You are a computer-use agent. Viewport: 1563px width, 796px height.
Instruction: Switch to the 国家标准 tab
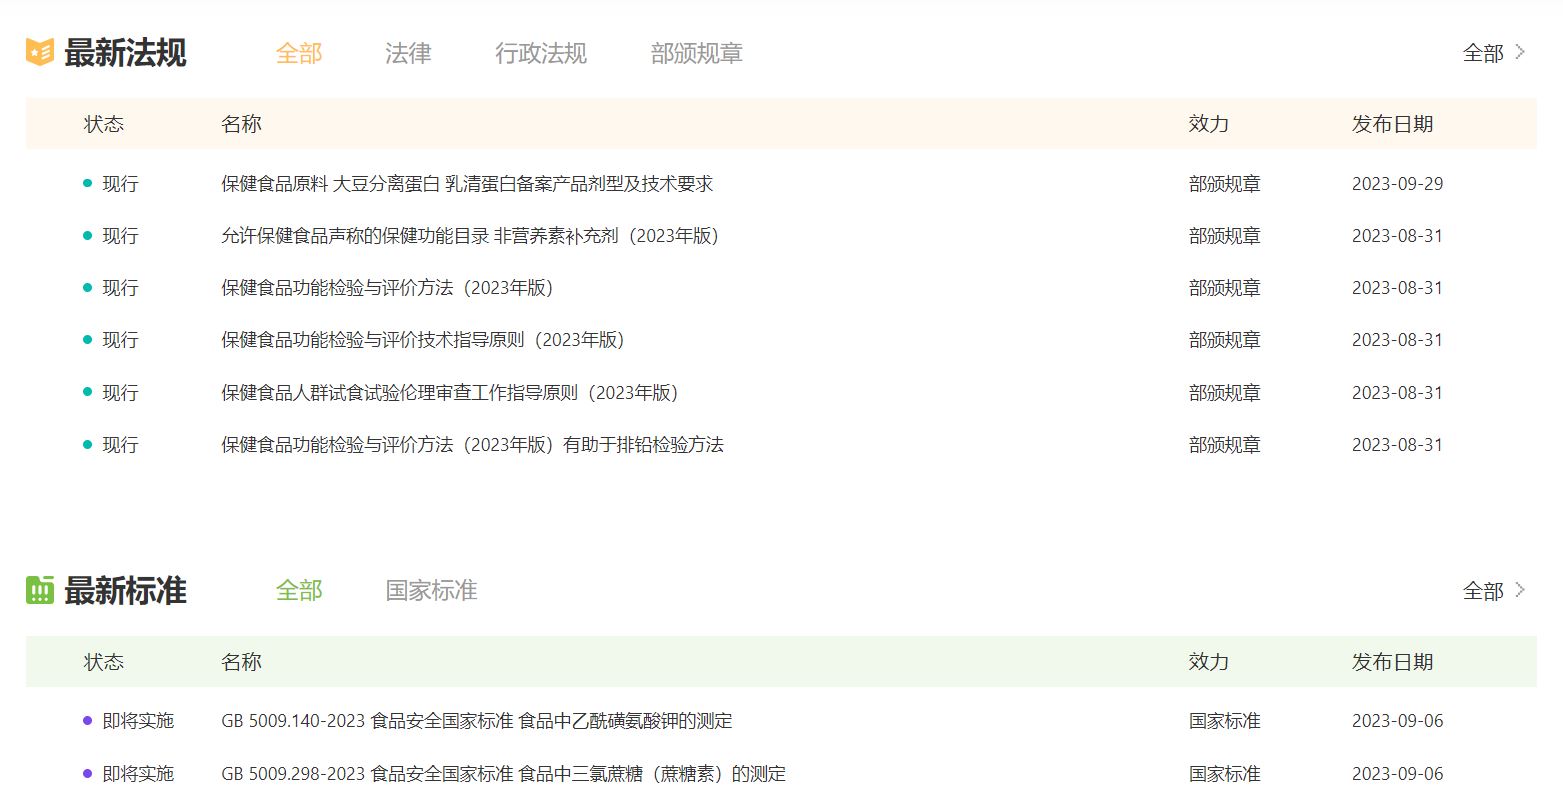click(432, 590)
